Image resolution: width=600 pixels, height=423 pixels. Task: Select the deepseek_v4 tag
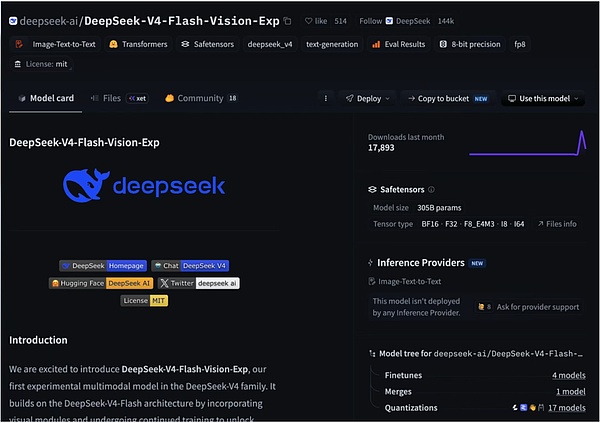[x=270, y=44]
